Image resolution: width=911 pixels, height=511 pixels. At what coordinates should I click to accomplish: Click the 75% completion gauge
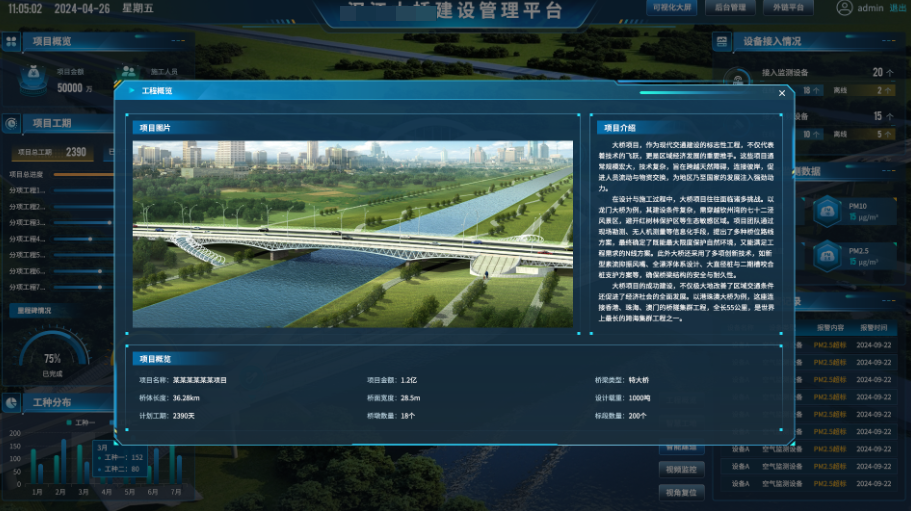[53, 360]
